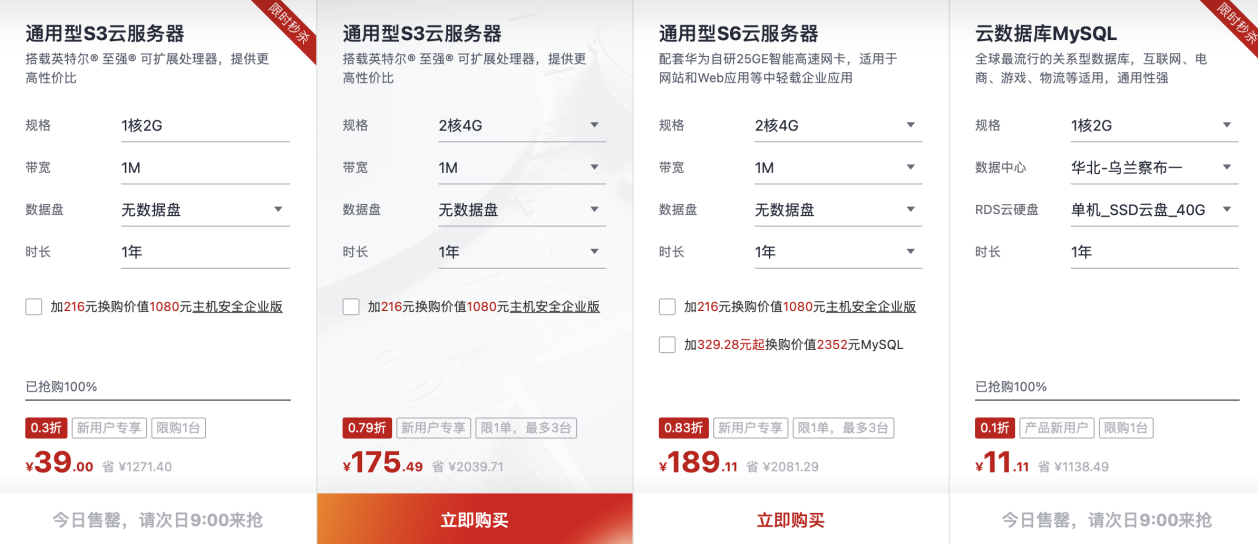Expand the RDS云硬盘 单机_SSD云盘_40G dropdown
1258x544 pixels.
(1154, 210)
